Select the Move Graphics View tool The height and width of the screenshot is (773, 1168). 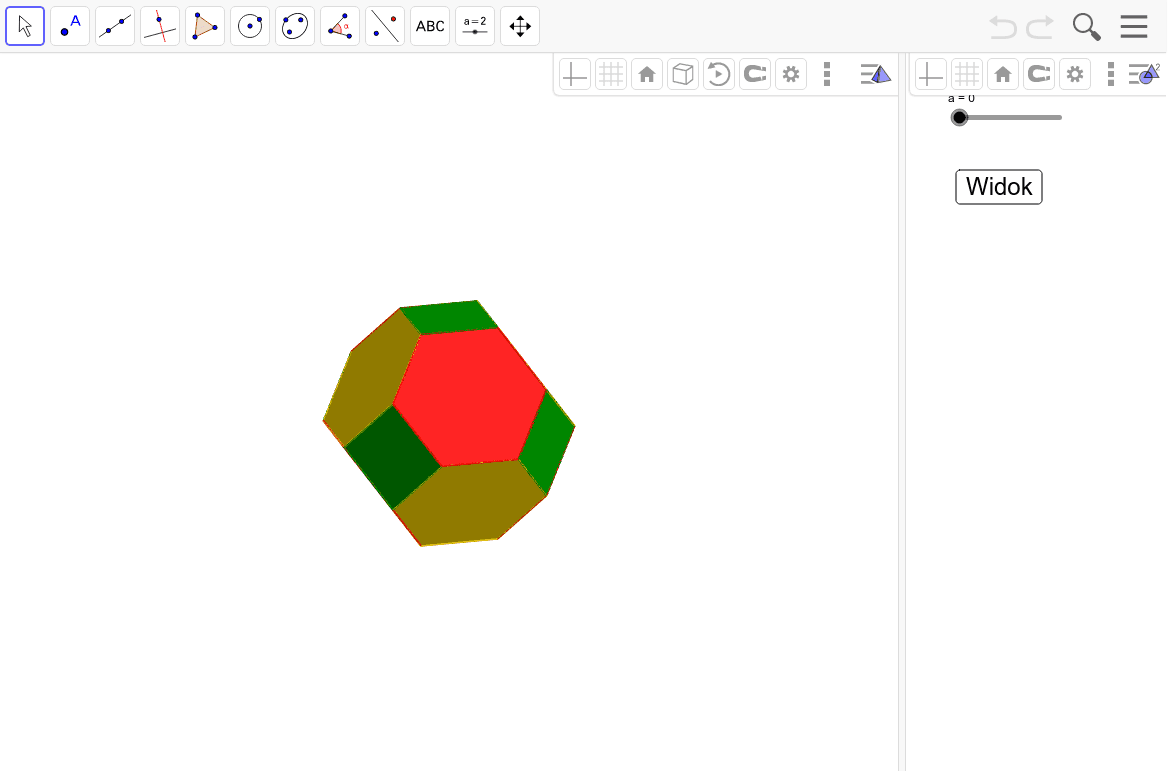tap(520, 26)
